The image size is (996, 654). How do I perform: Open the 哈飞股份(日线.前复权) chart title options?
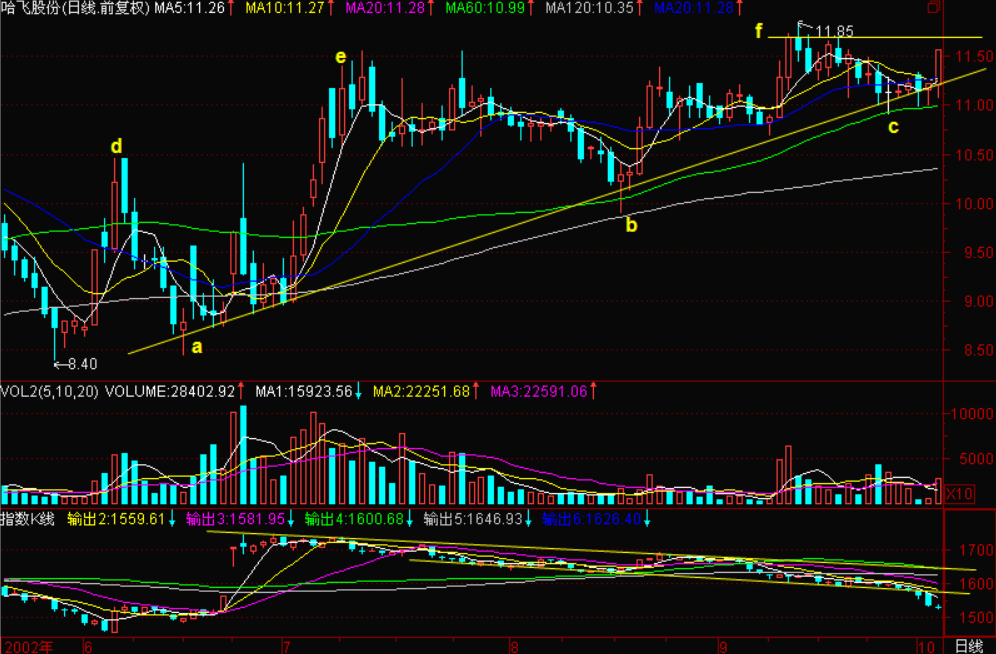(76, 8)
